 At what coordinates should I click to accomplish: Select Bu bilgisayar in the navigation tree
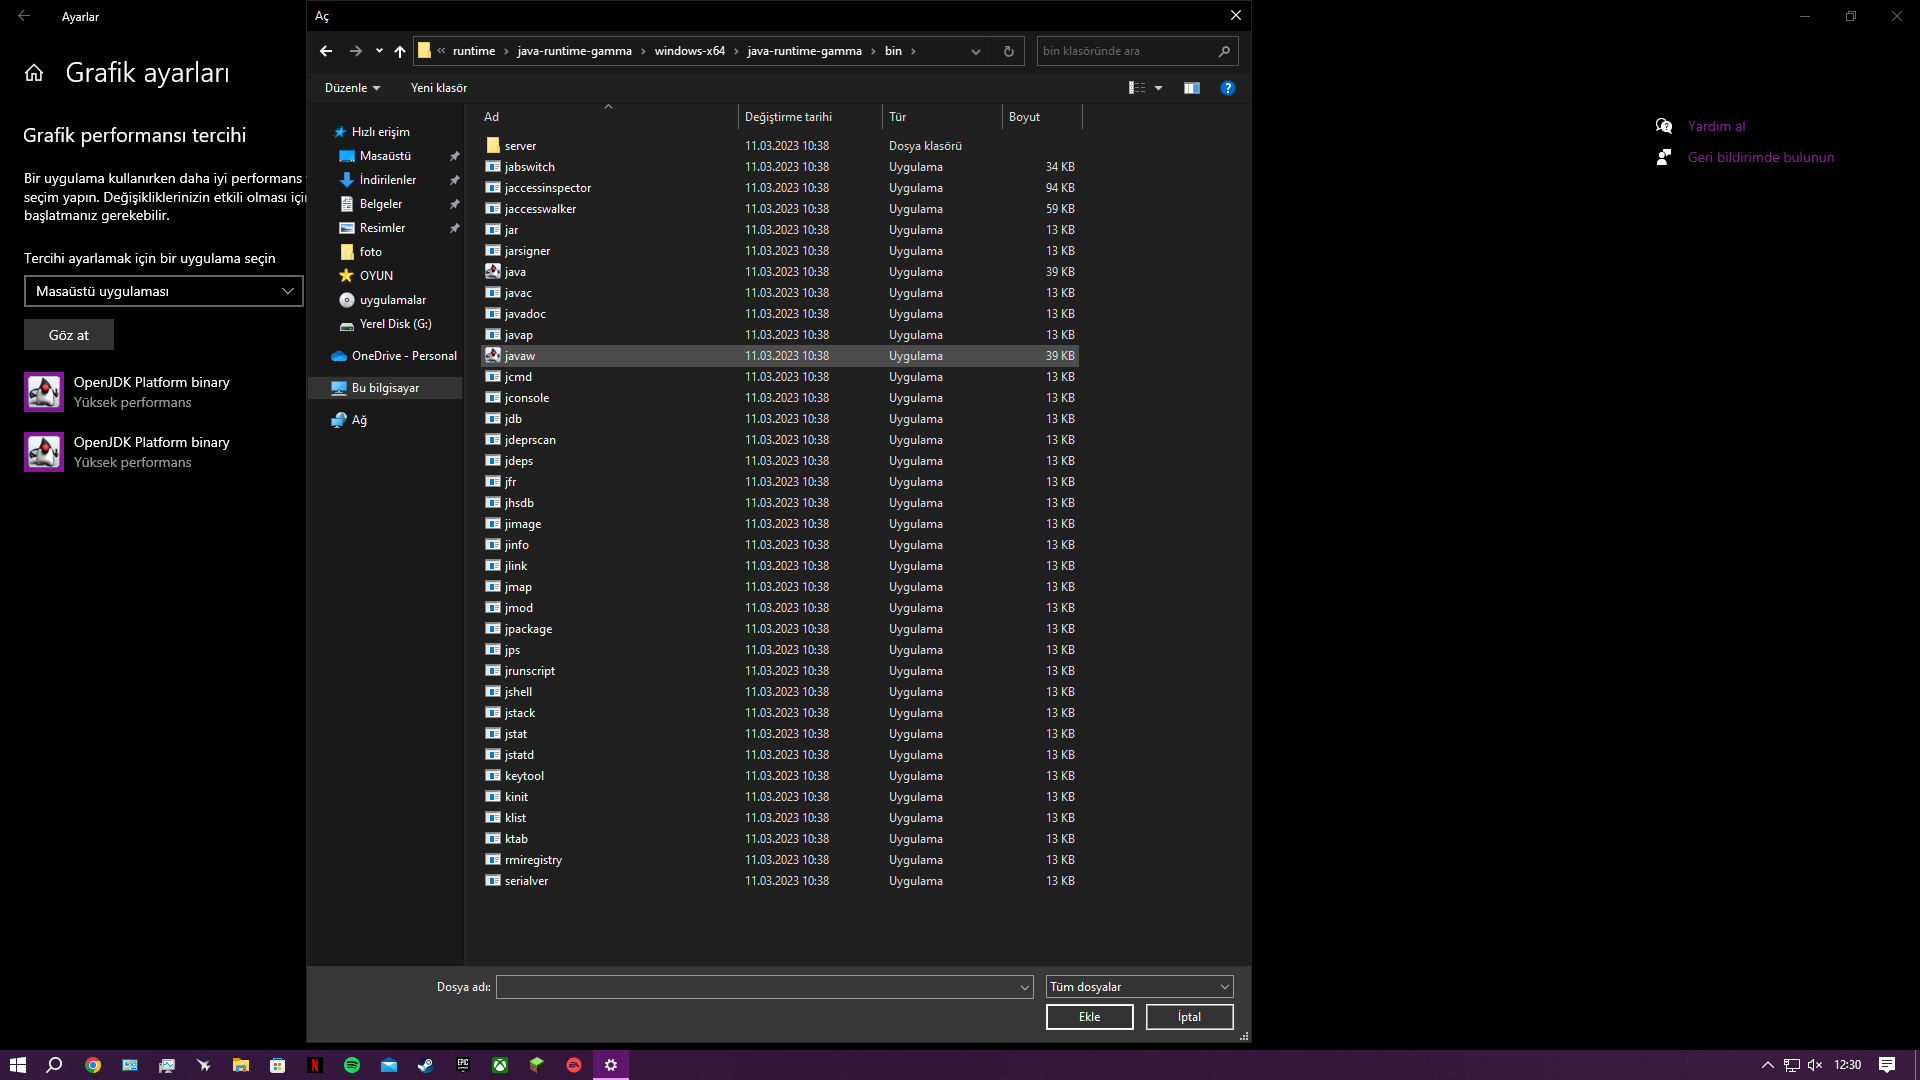click(385, 388)
